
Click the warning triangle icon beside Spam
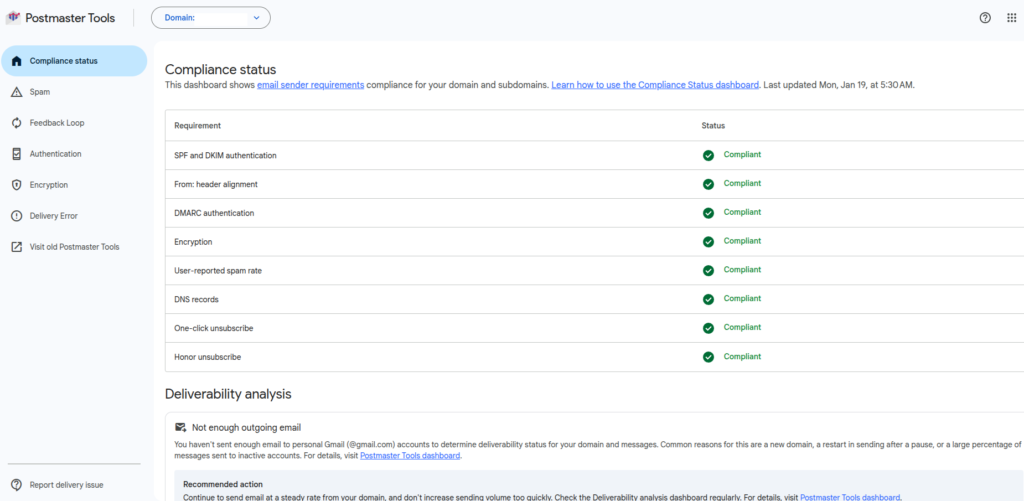point(17,92)
